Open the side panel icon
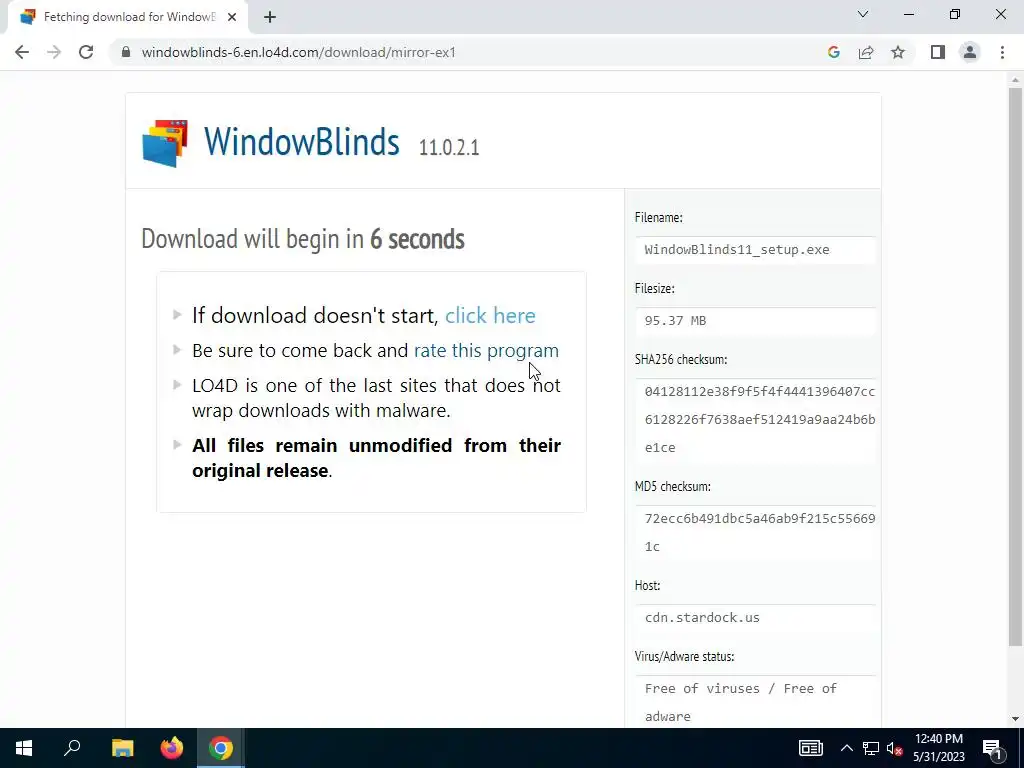 coord(938,52)
